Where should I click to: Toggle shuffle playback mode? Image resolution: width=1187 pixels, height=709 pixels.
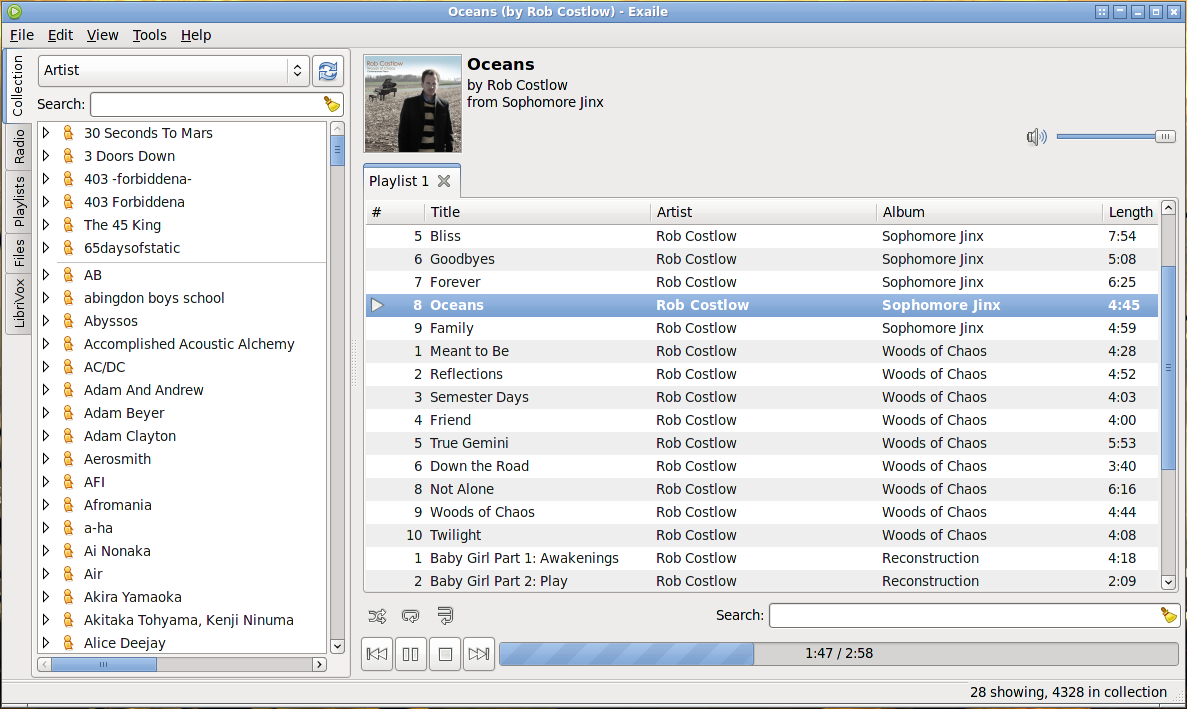pos(377,616)
